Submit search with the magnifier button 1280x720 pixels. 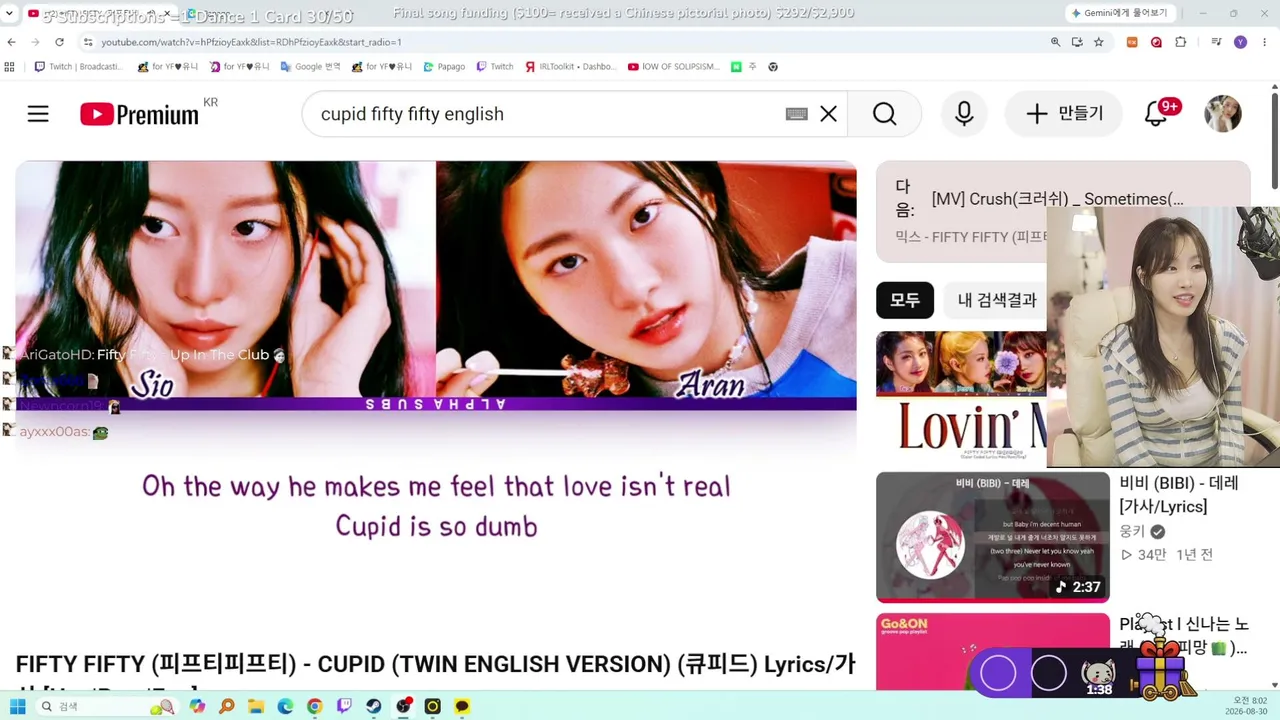(884, 114)
